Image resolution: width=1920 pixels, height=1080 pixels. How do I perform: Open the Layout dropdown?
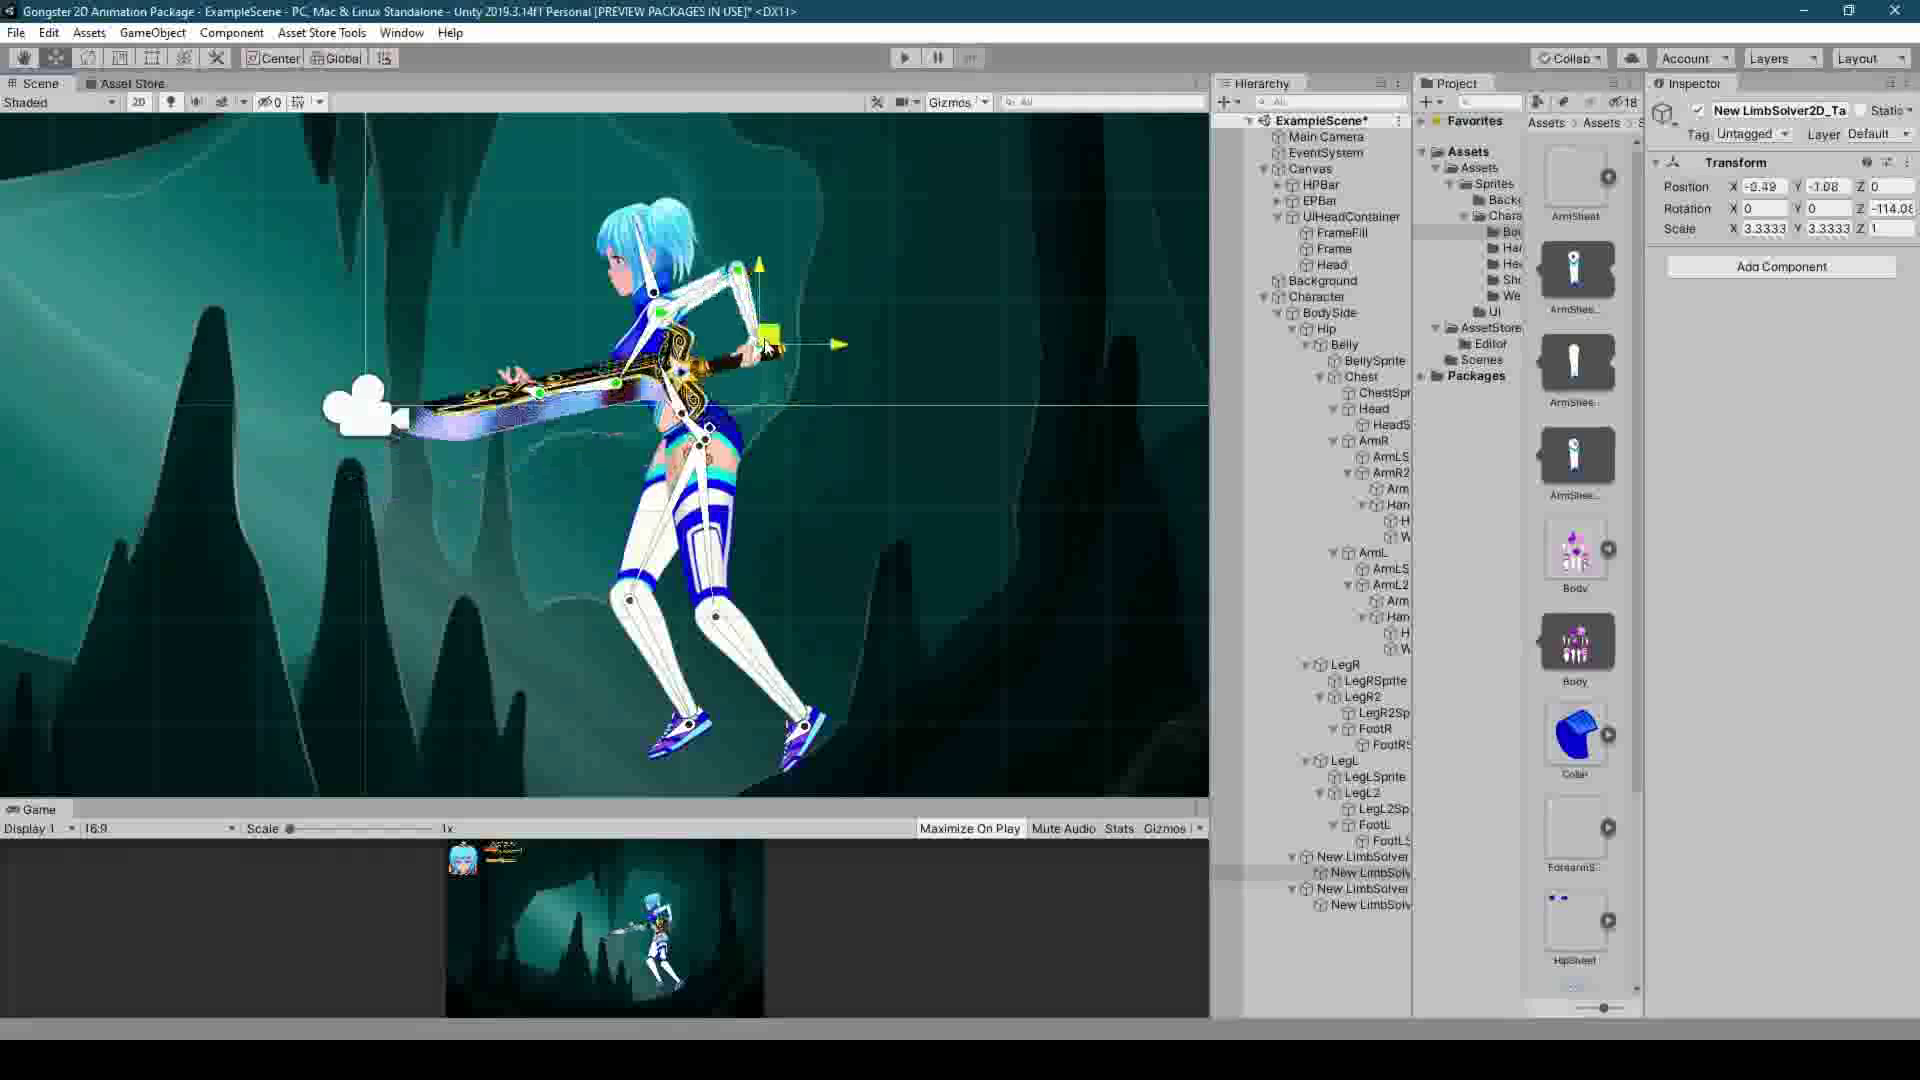pyautogui.click(x=1871, y=58)
